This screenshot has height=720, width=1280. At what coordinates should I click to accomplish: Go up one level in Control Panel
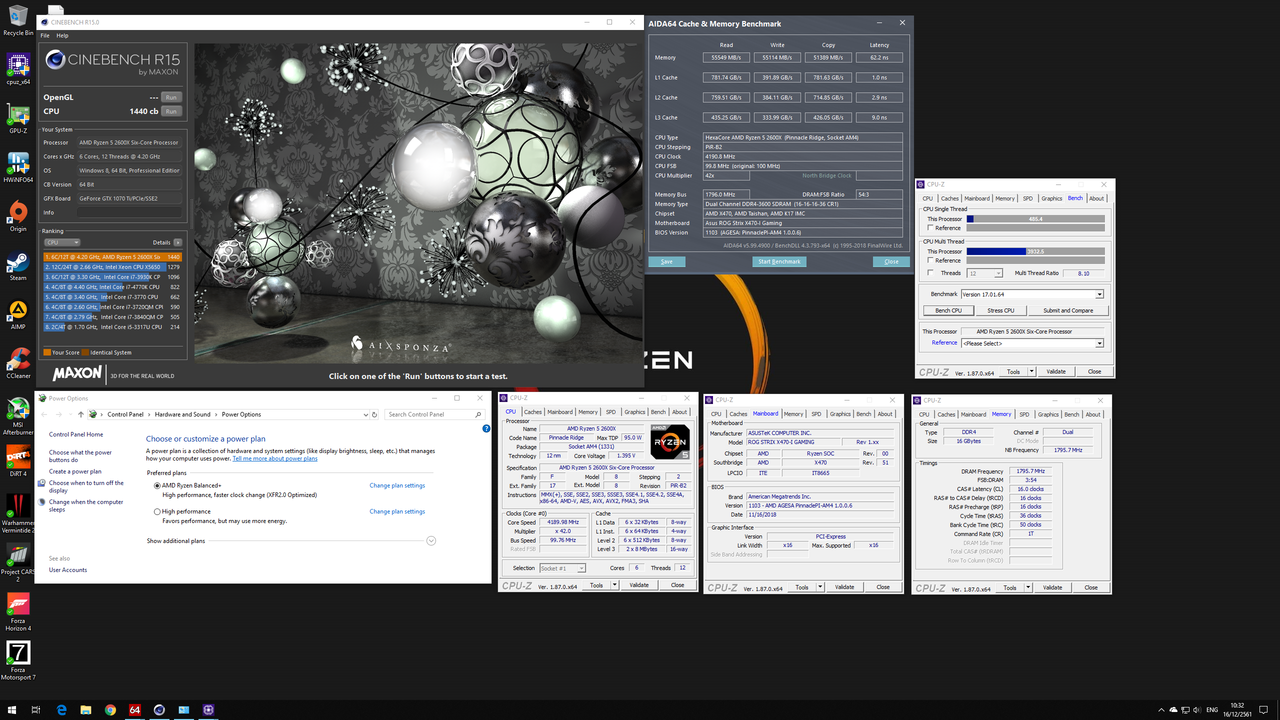(x=82, y=414)
